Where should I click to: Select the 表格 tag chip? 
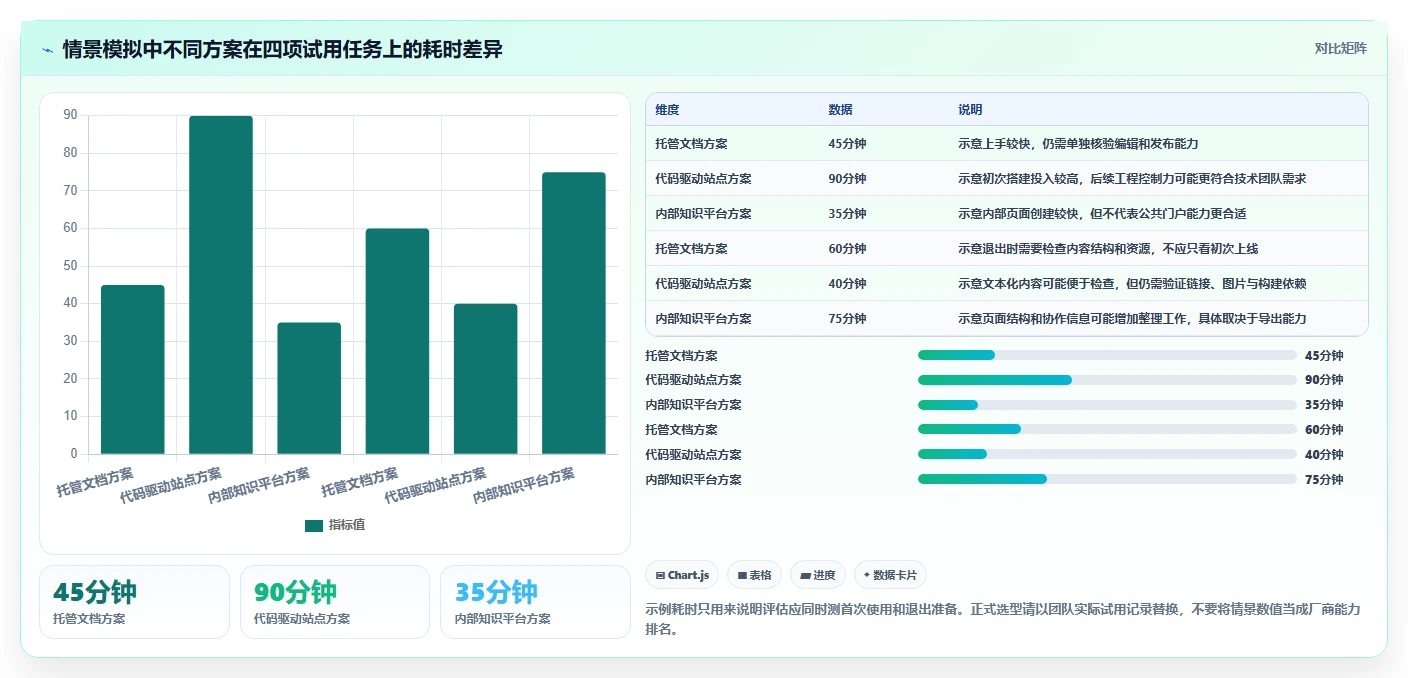point(754,575)
